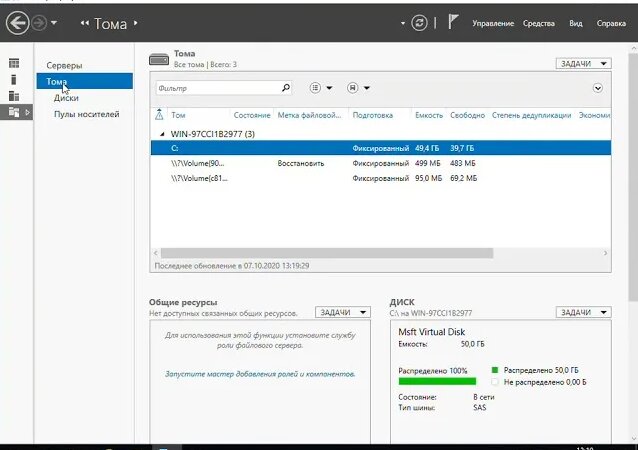Viewport: 638px width, 450px height.
Task: Click Запустите мастер добавления ролей link
Action: (x=260, y=374)
